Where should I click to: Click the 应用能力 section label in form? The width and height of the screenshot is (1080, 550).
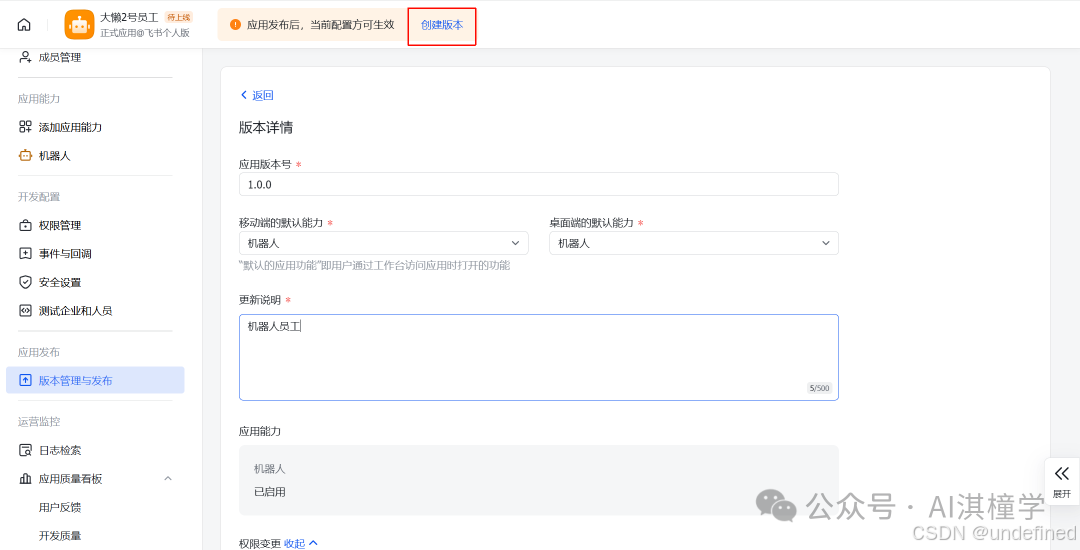point(260,431)
